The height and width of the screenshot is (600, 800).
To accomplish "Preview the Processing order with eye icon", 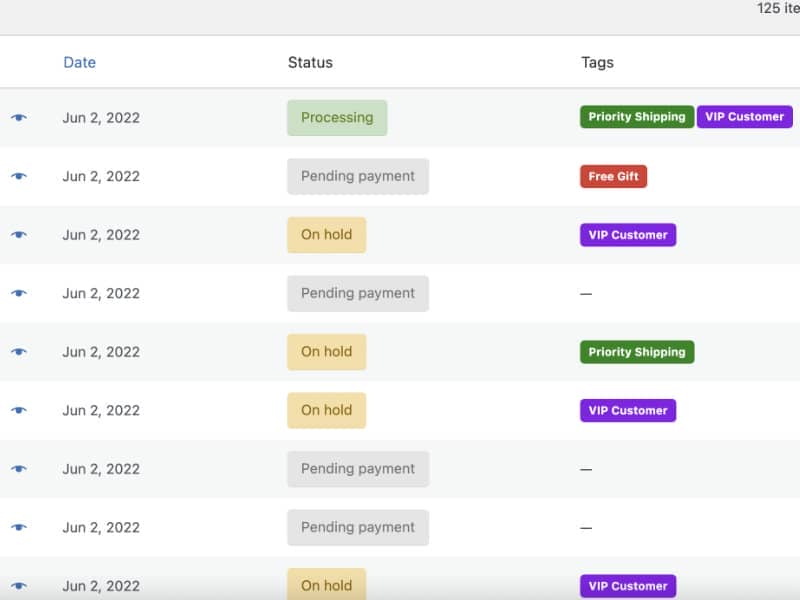I will click(x=19, y=118).
